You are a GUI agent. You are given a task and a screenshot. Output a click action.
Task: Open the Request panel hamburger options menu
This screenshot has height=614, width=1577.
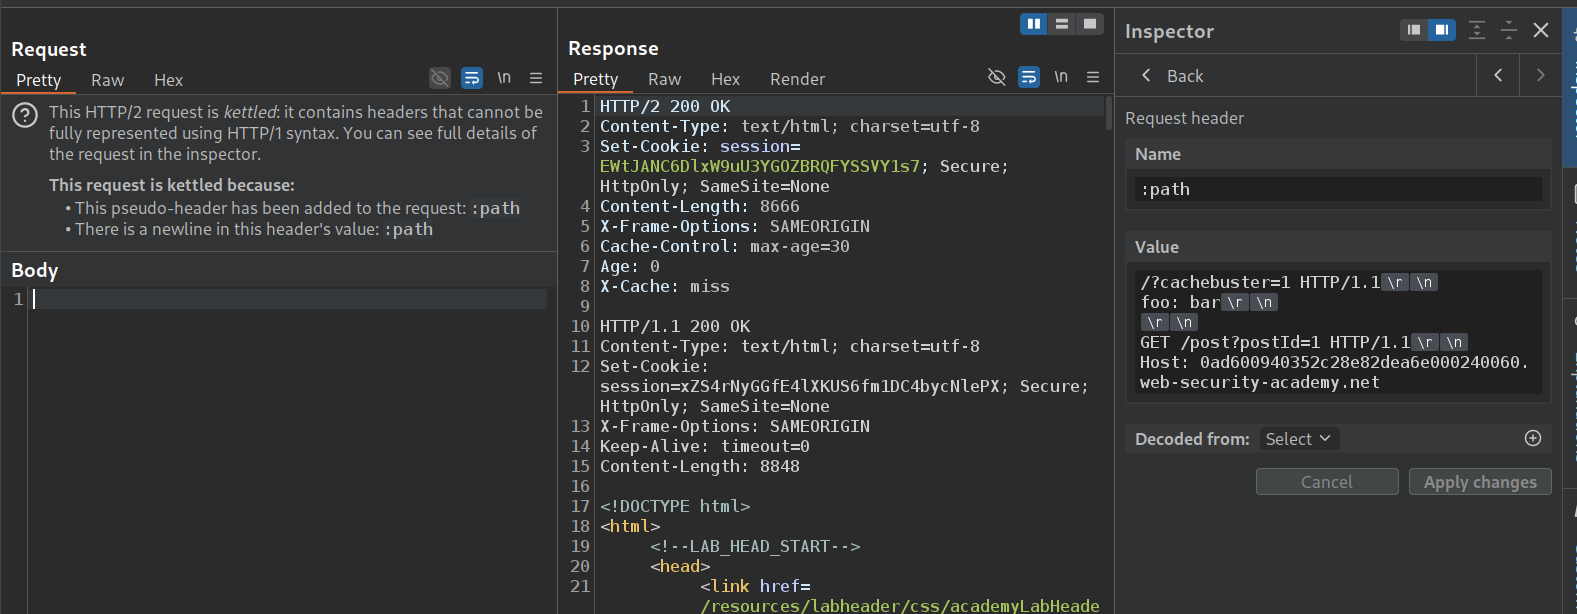tap(536, 78)
